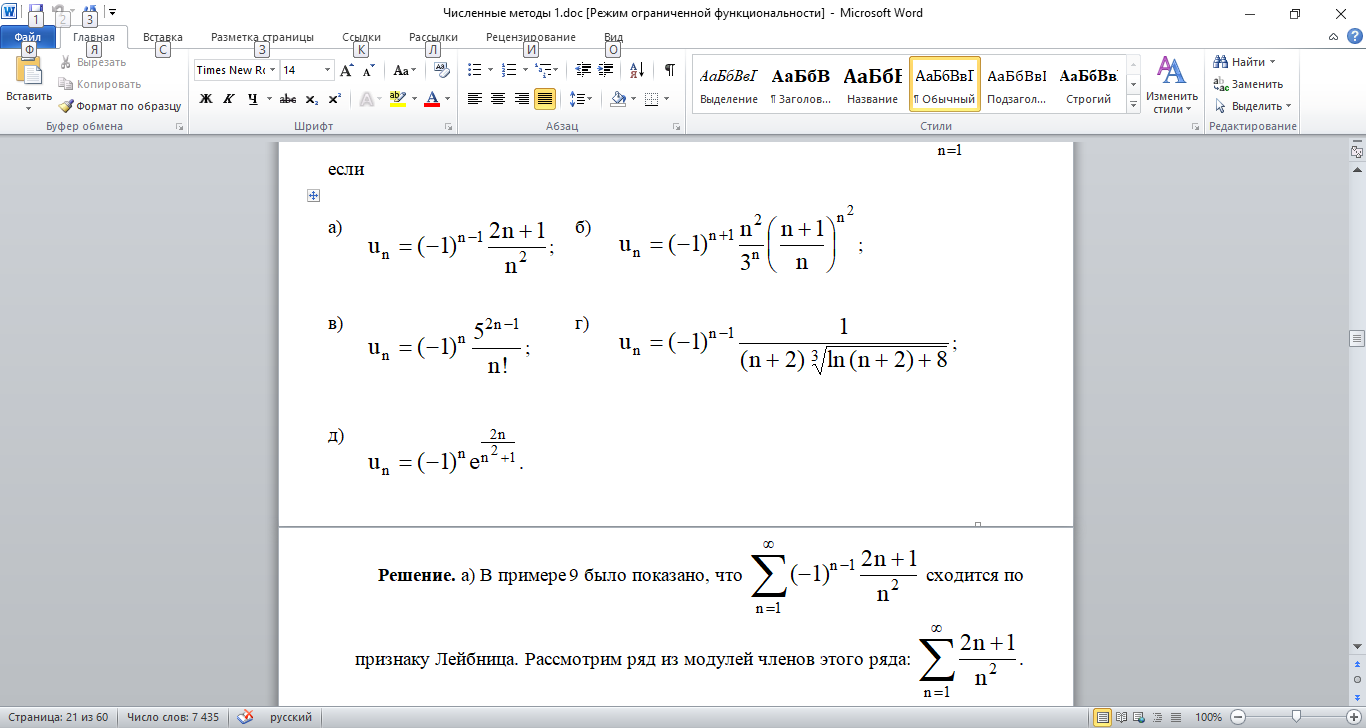Apply the Заголовок style

(x=801, y=85)
